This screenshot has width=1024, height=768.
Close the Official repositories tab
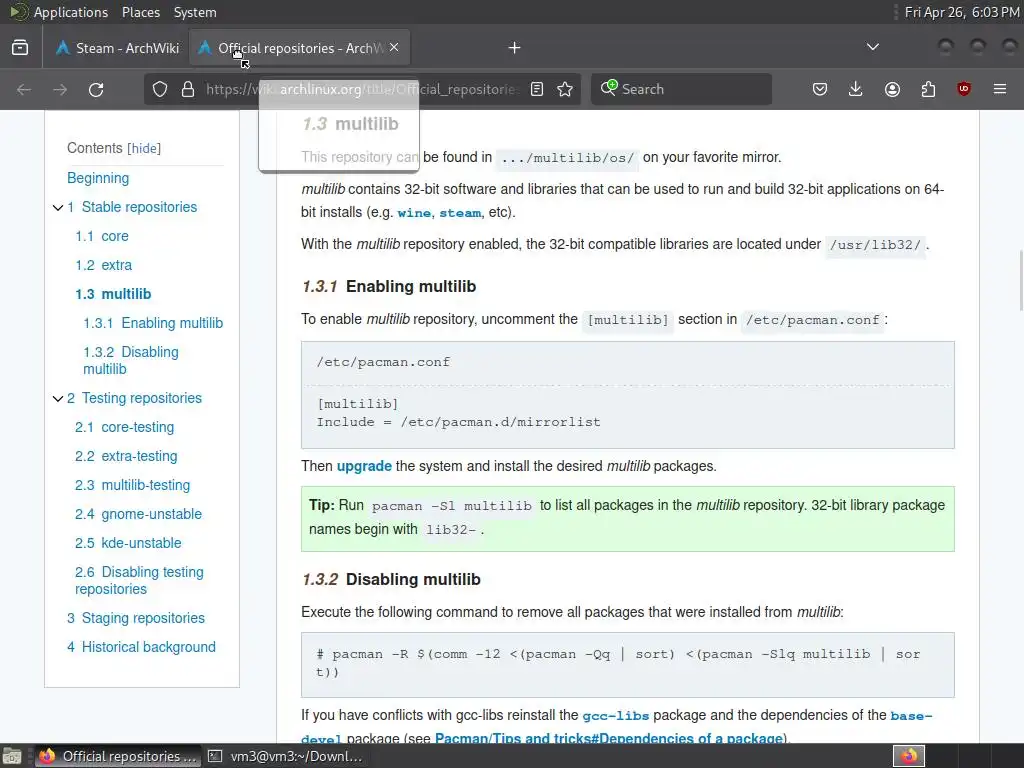(x=394, y=47)
